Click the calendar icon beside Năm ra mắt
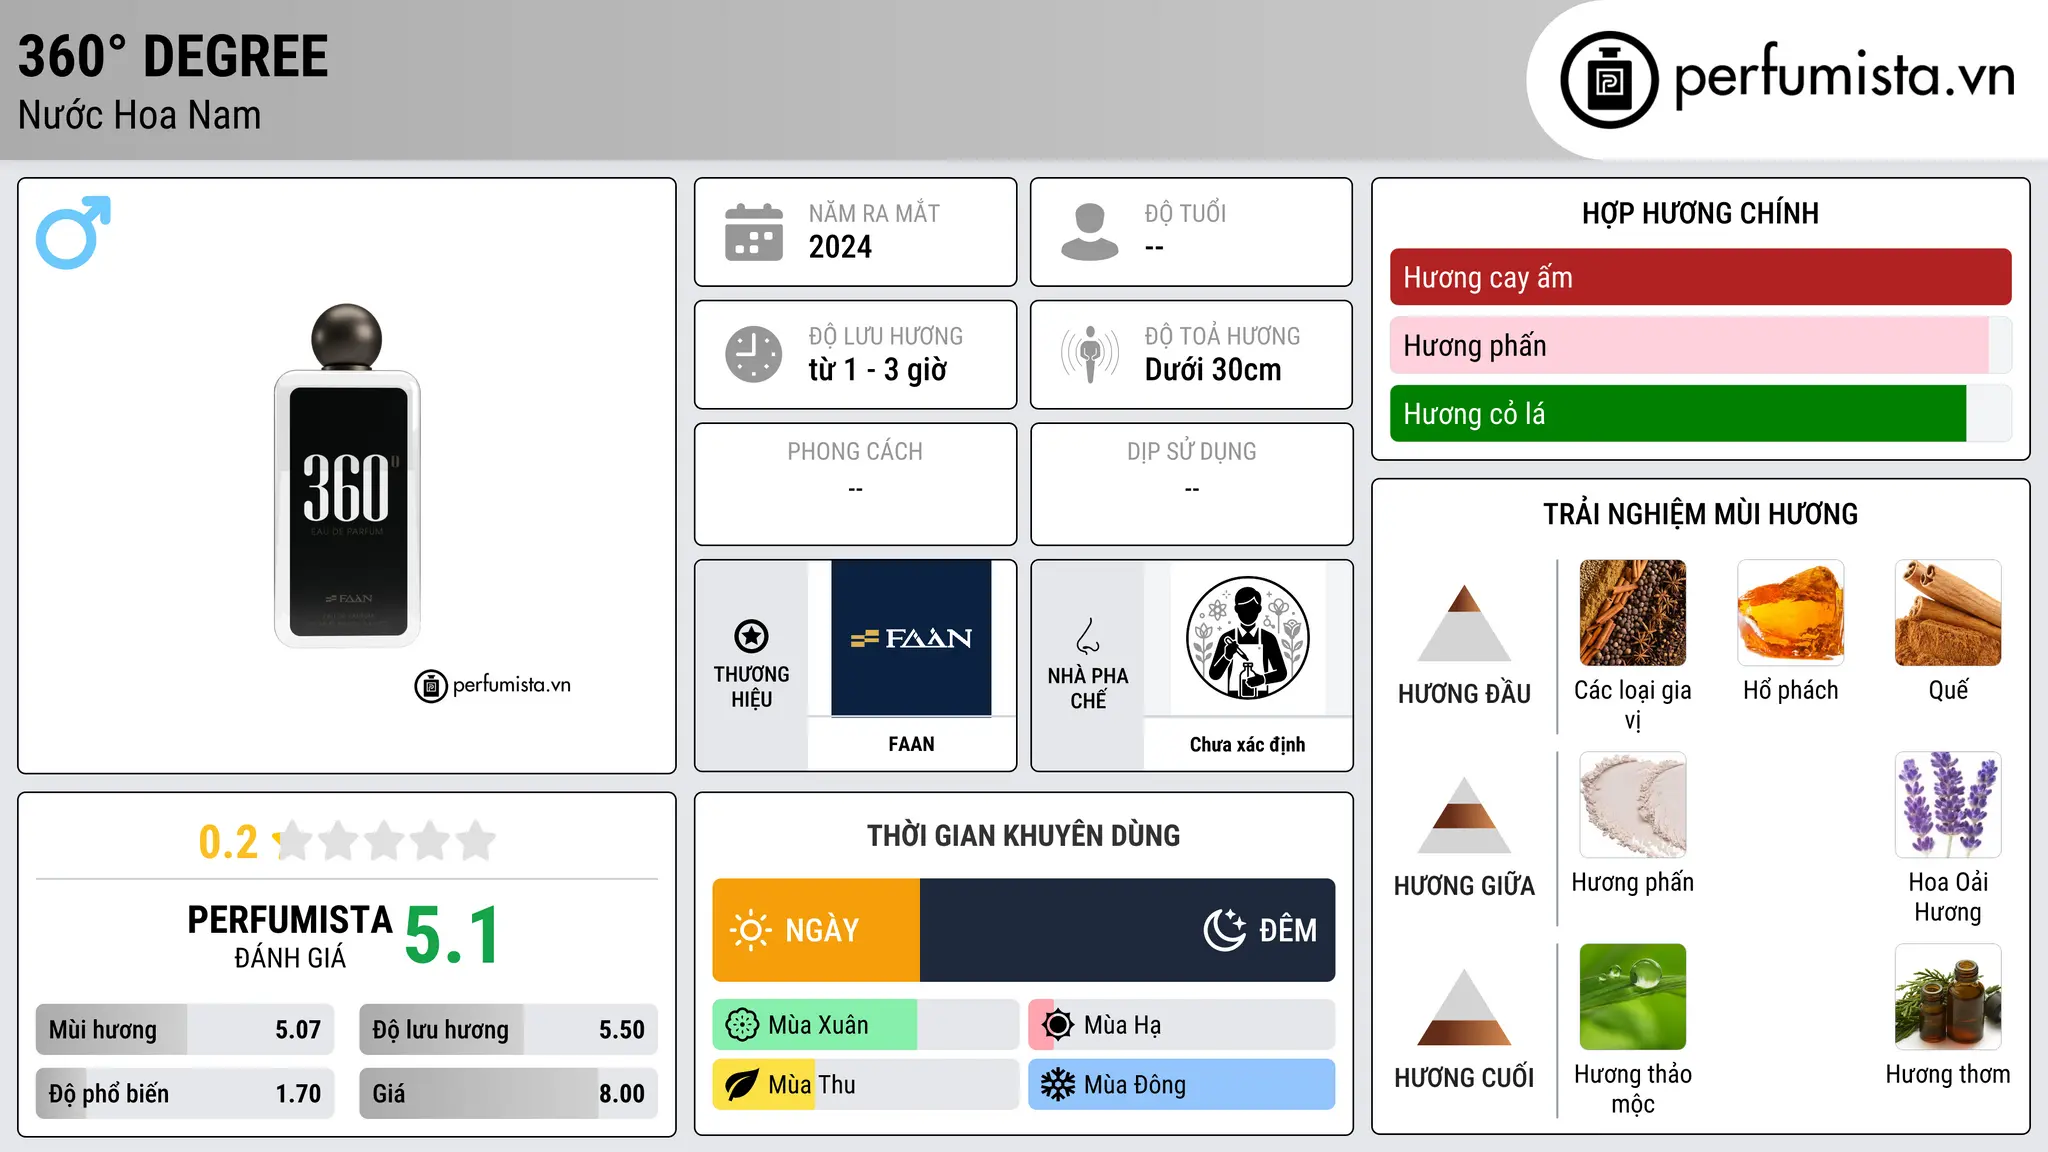This screenshot has height=1152, width=2048. (754, 232)
